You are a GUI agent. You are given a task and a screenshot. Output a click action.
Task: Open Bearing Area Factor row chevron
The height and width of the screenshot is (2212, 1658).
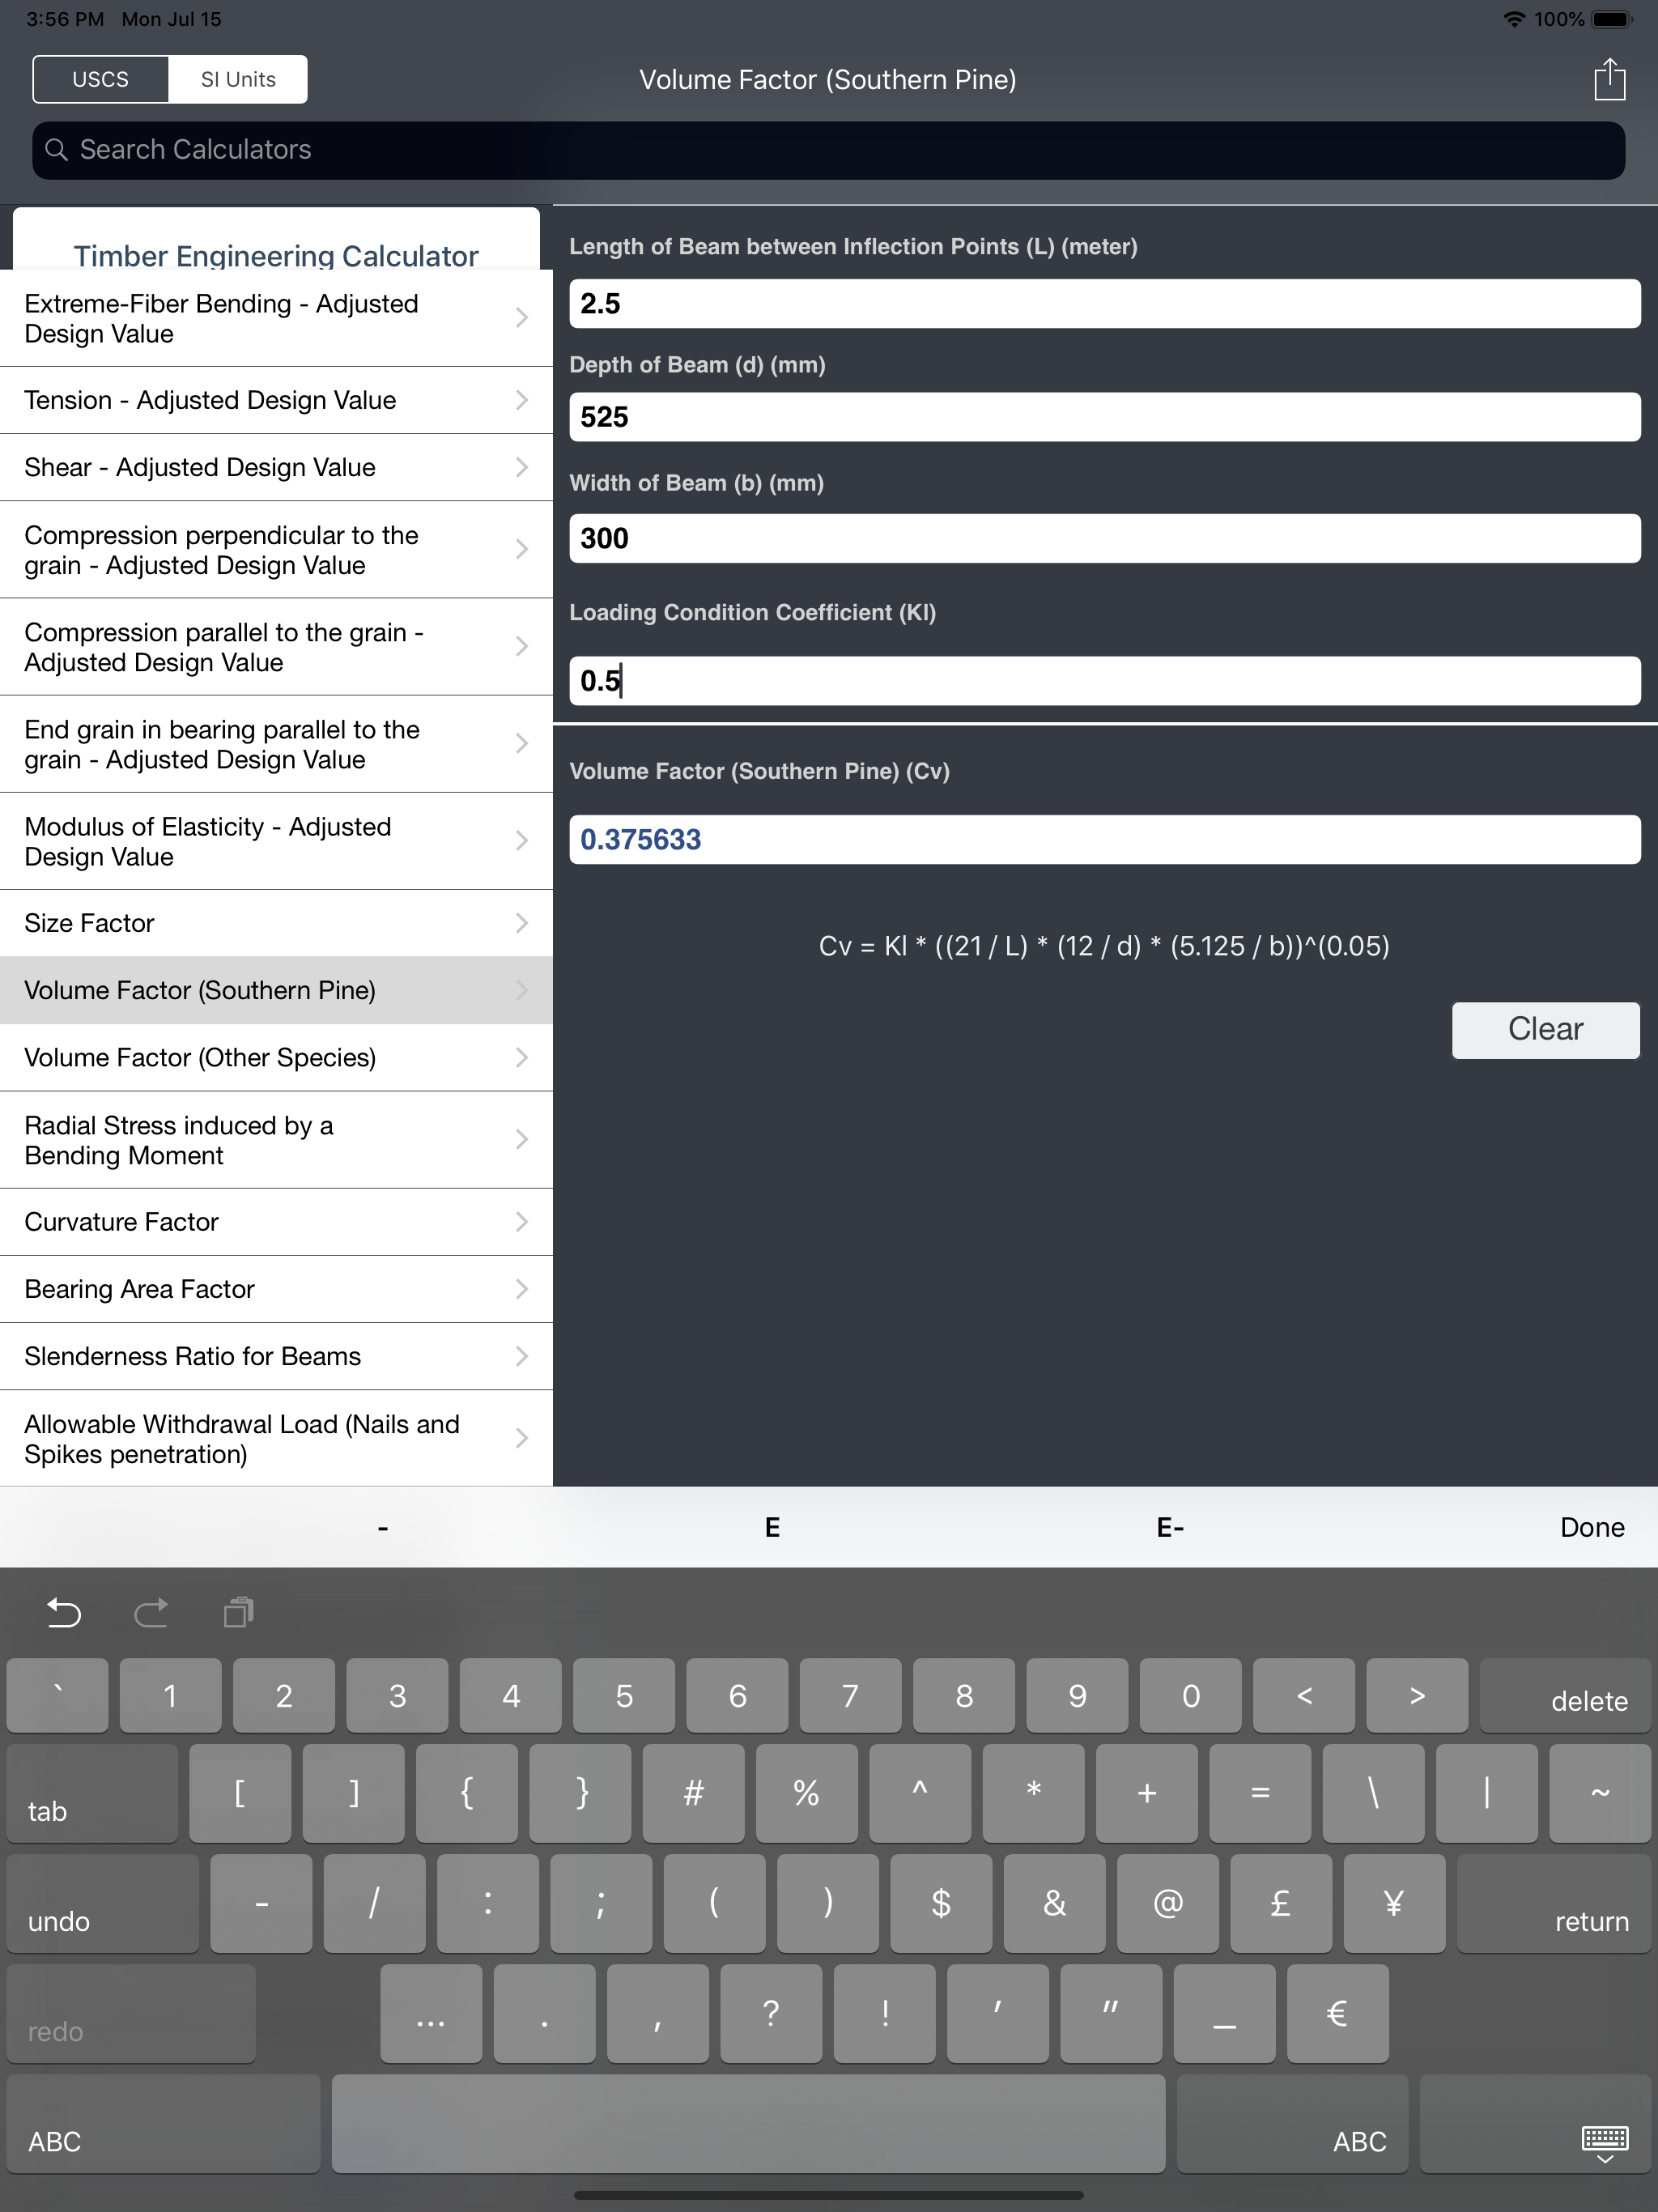pos(521,1289)
